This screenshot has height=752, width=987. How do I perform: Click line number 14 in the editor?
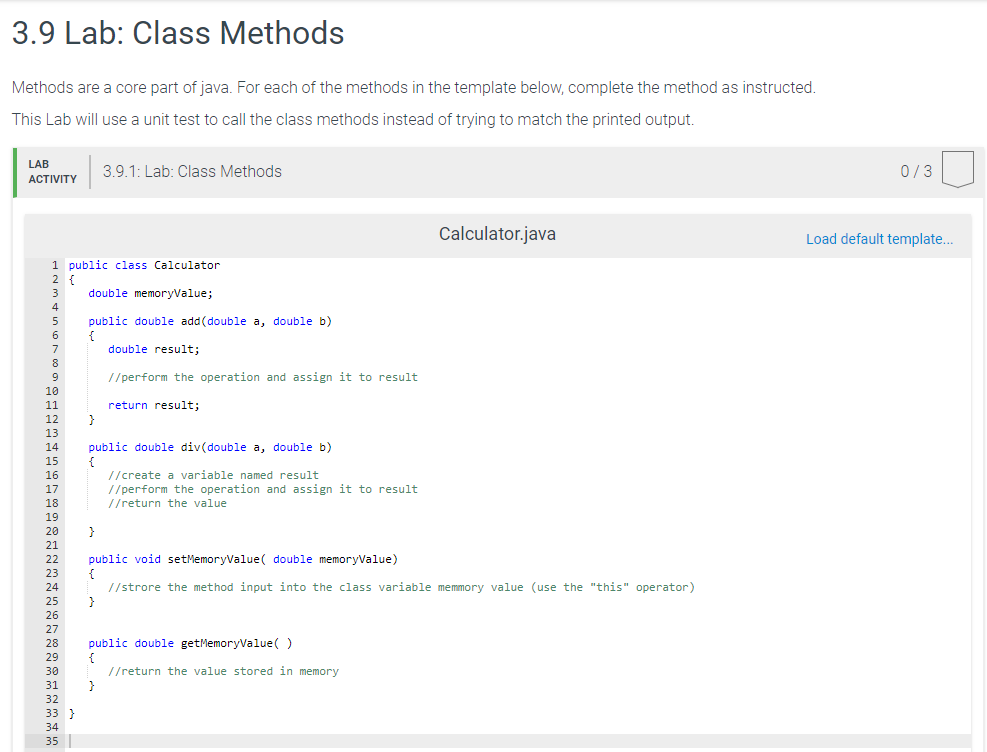(52, 446)
